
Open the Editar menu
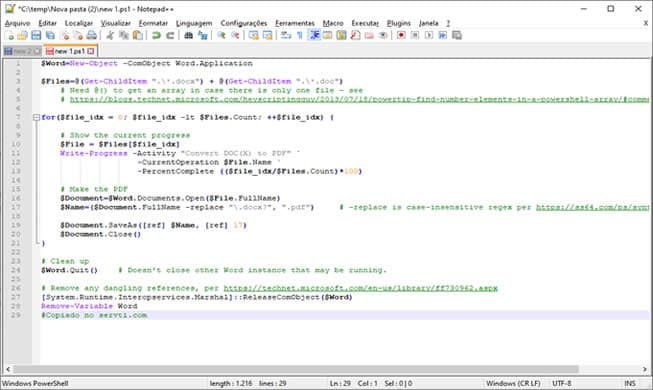47,23
